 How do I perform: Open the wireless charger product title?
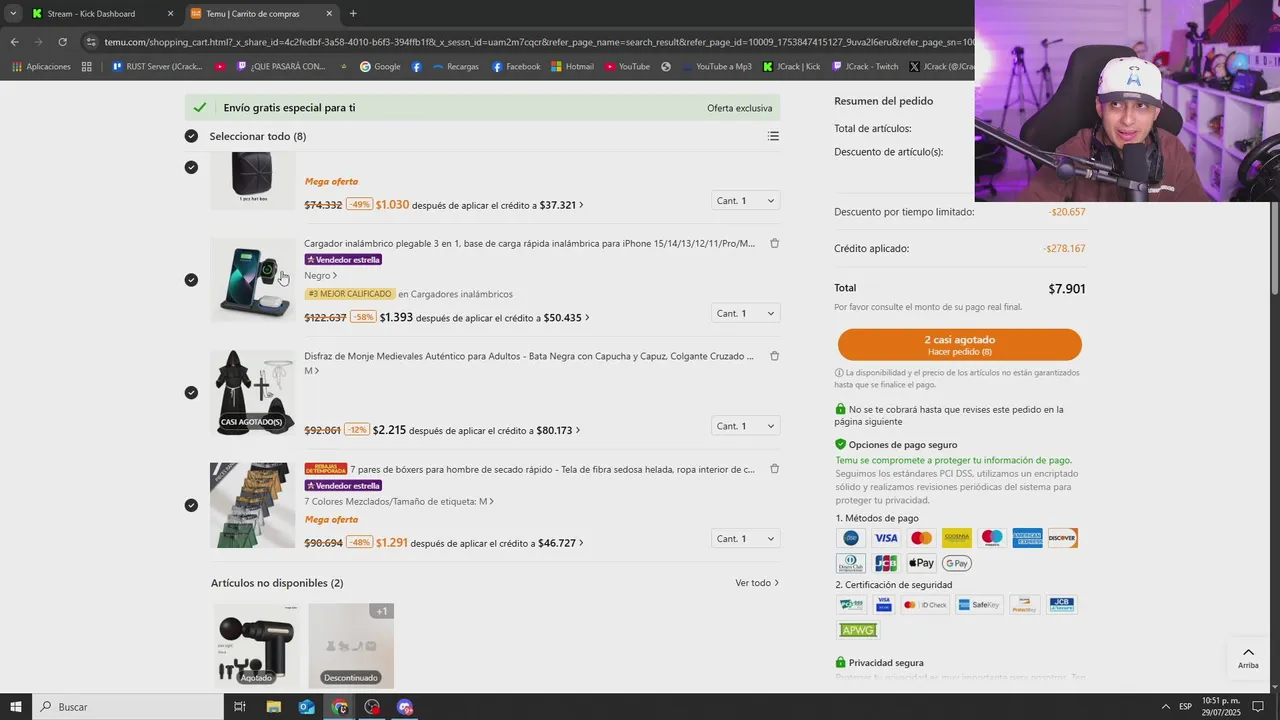530,243
